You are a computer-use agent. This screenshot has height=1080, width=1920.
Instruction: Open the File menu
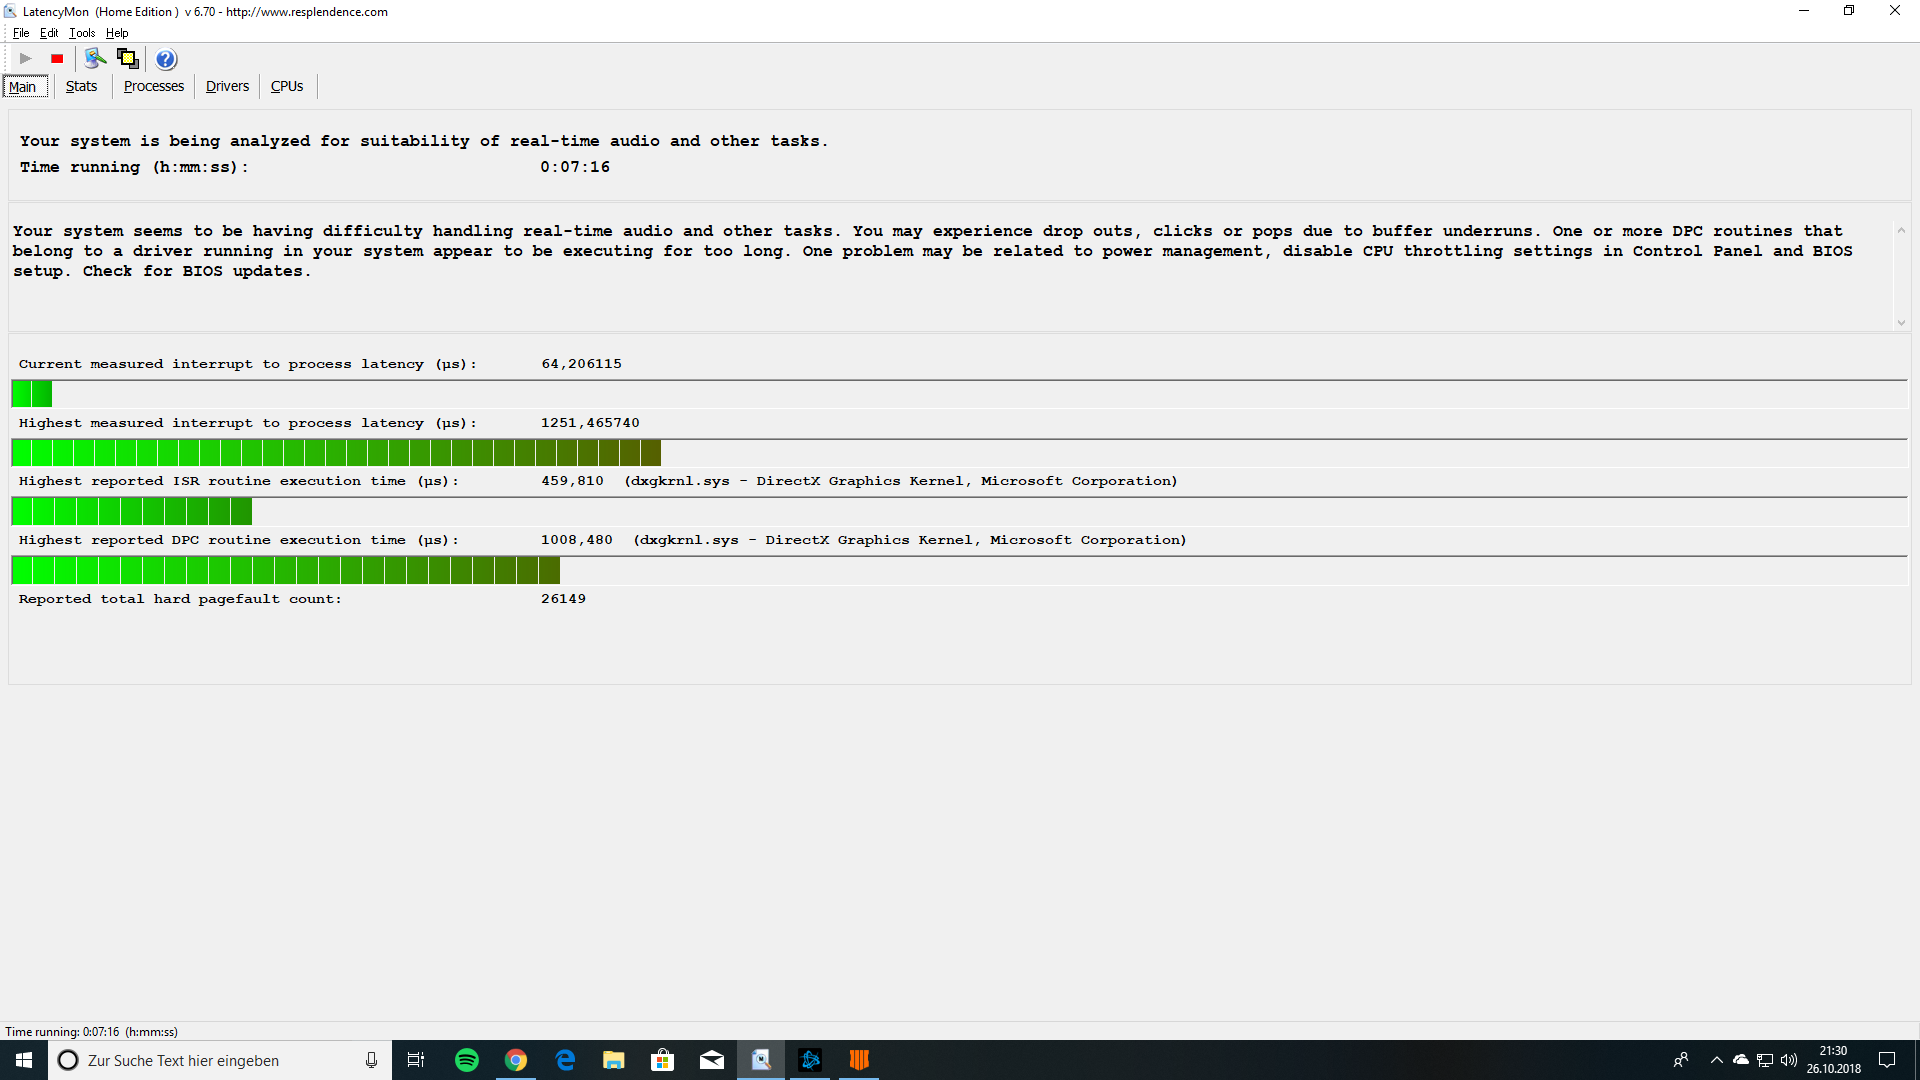point(20,33)
